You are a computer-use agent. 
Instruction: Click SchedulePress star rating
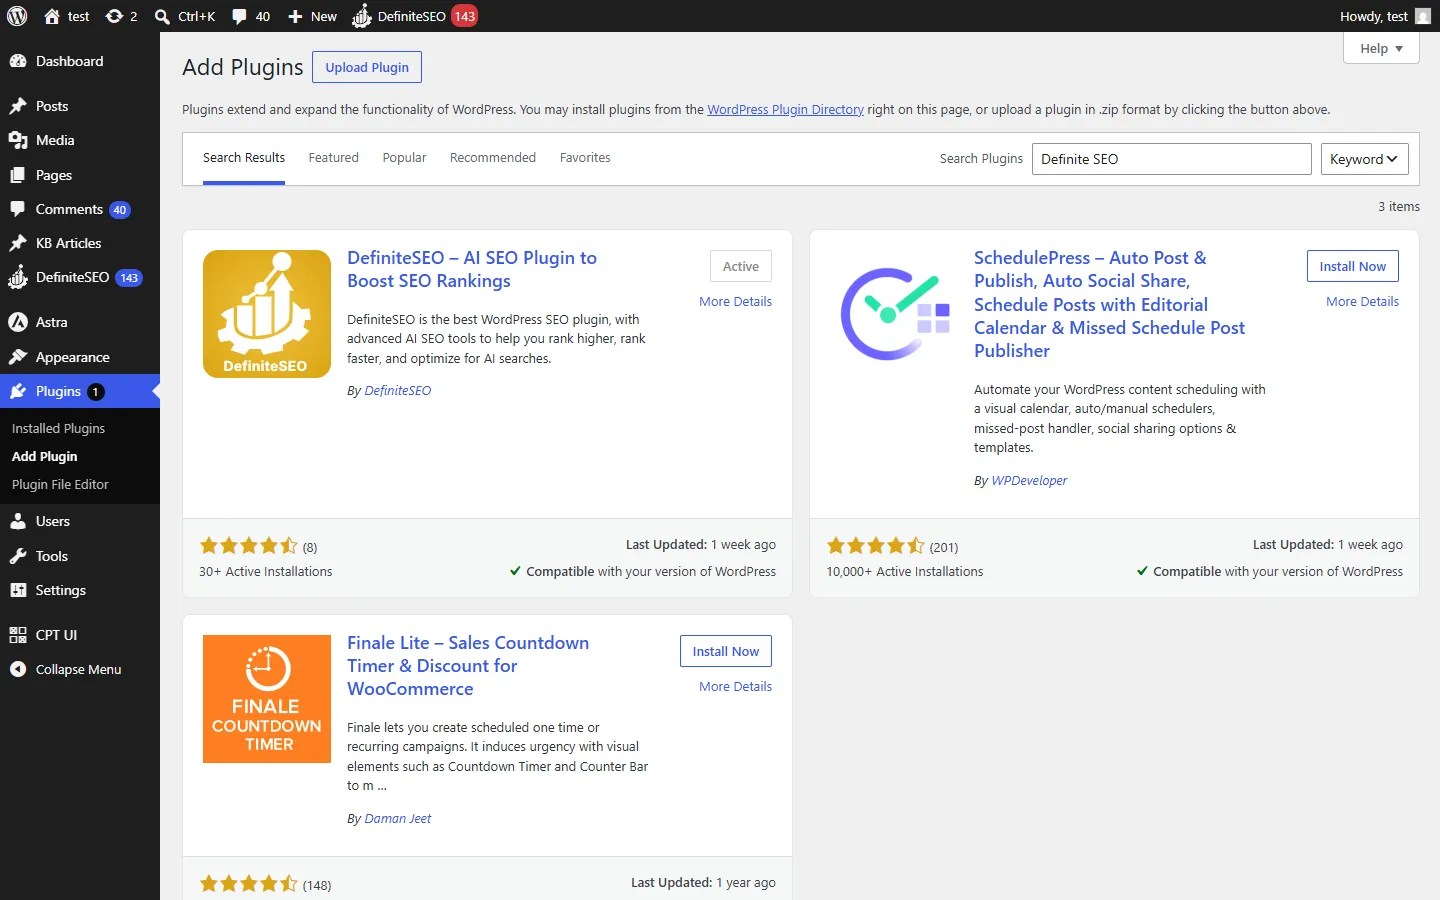(876, 546)
